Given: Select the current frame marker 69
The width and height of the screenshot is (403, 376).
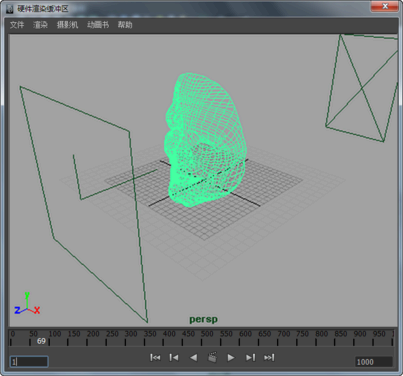Looking at the screenshot, I should [41, 341].
